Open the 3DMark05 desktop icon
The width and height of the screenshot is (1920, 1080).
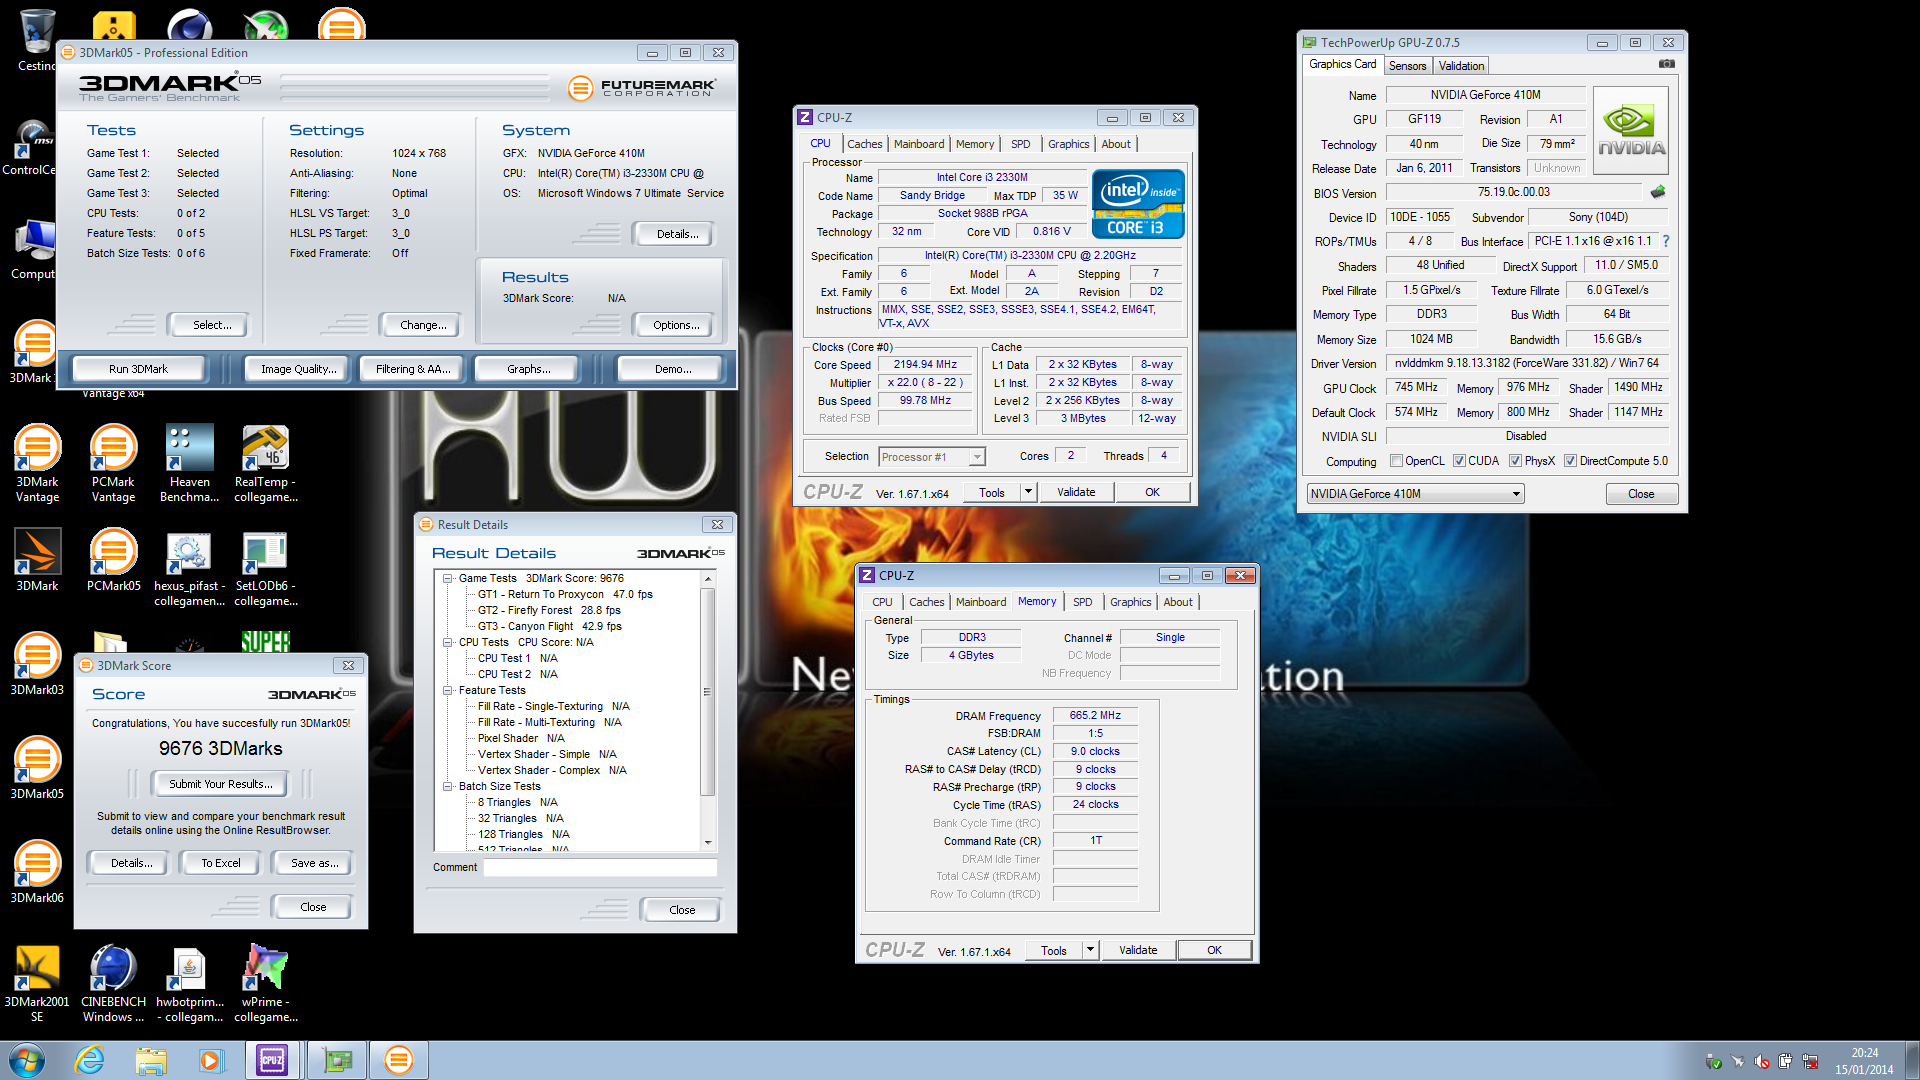click(x=37, y=768)
